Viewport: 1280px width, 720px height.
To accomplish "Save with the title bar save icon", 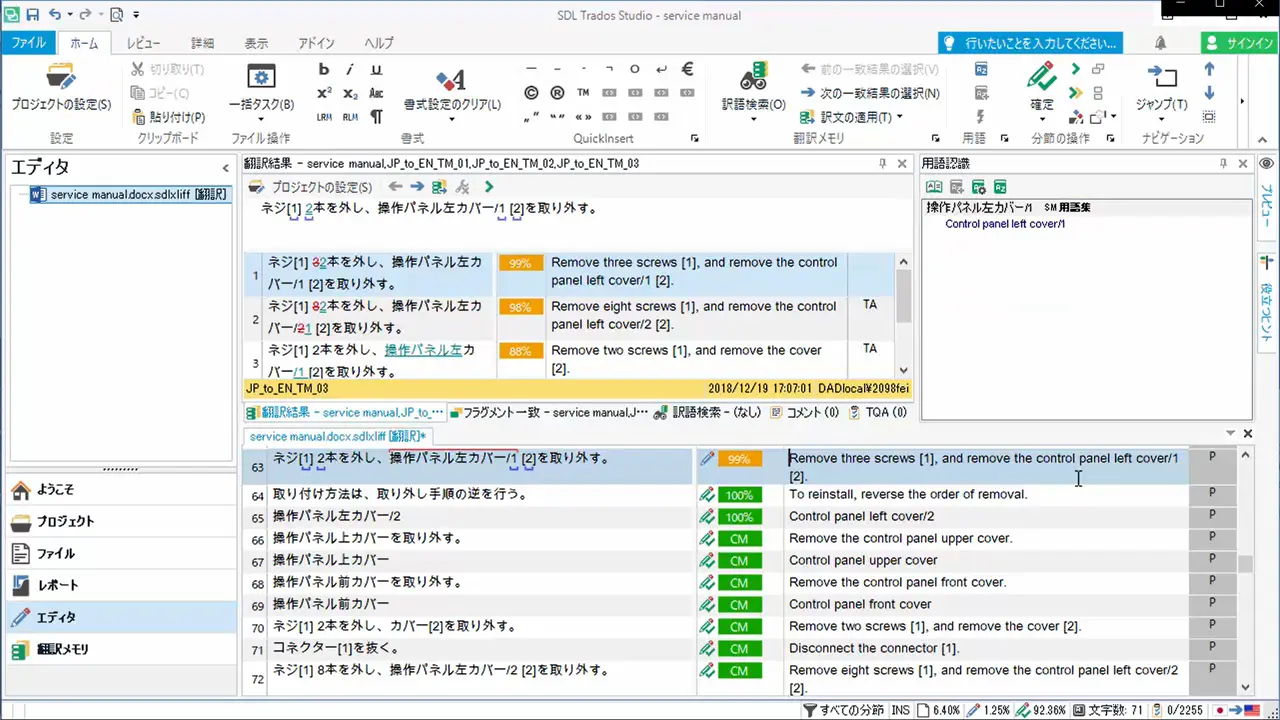I will pos(33,15).
